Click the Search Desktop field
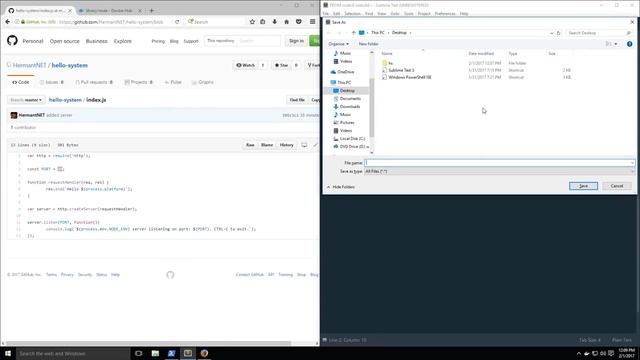Screen dimensions: 640x360 coord(599,33)
